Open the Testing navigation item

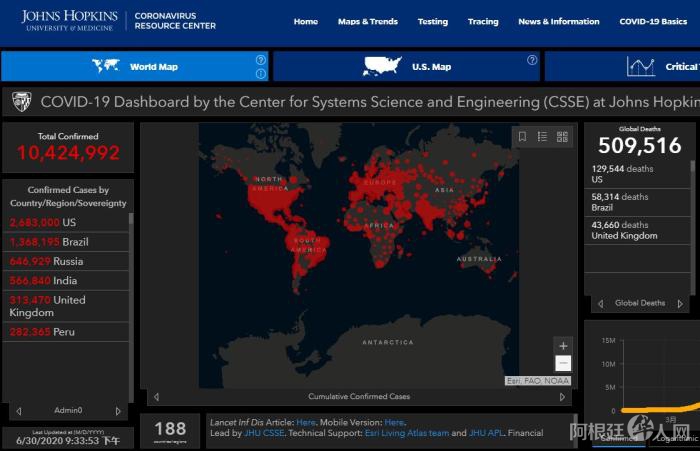(x=432, y=21)
